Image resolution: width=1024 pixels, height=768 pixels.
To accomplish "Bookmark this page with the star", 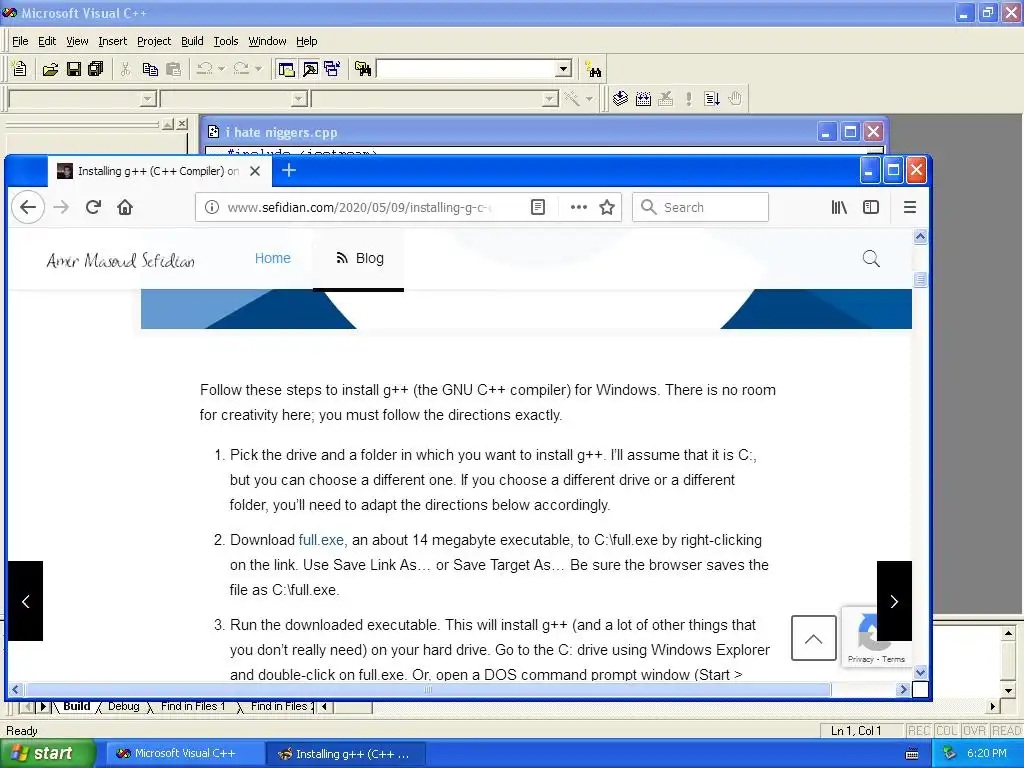I will point(607,207).
